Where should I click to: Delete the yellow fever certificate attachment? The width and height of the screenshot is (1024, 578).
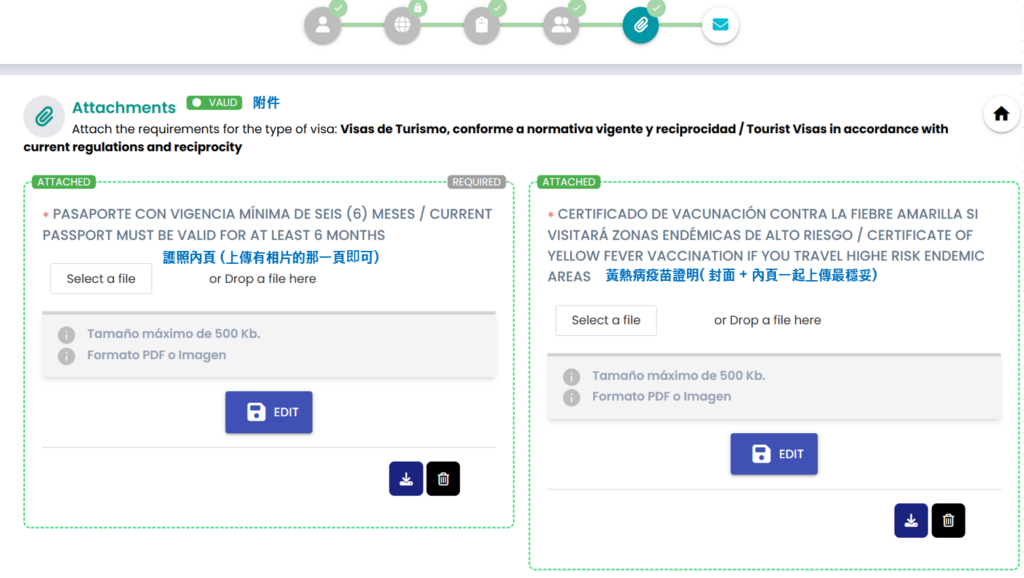pyautogui.click(x=948, y=521)
